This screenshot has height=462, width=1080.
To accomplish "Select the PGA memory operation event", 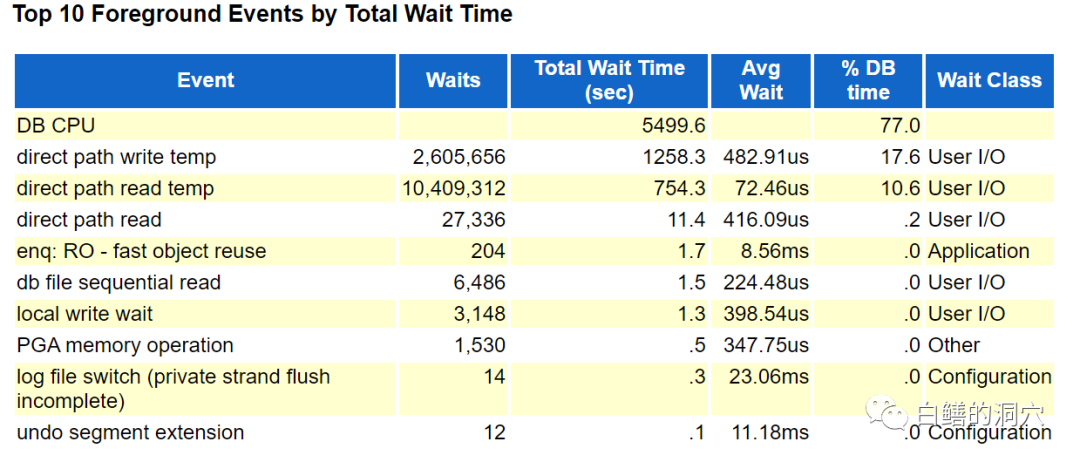I will [x=125, y=345].
